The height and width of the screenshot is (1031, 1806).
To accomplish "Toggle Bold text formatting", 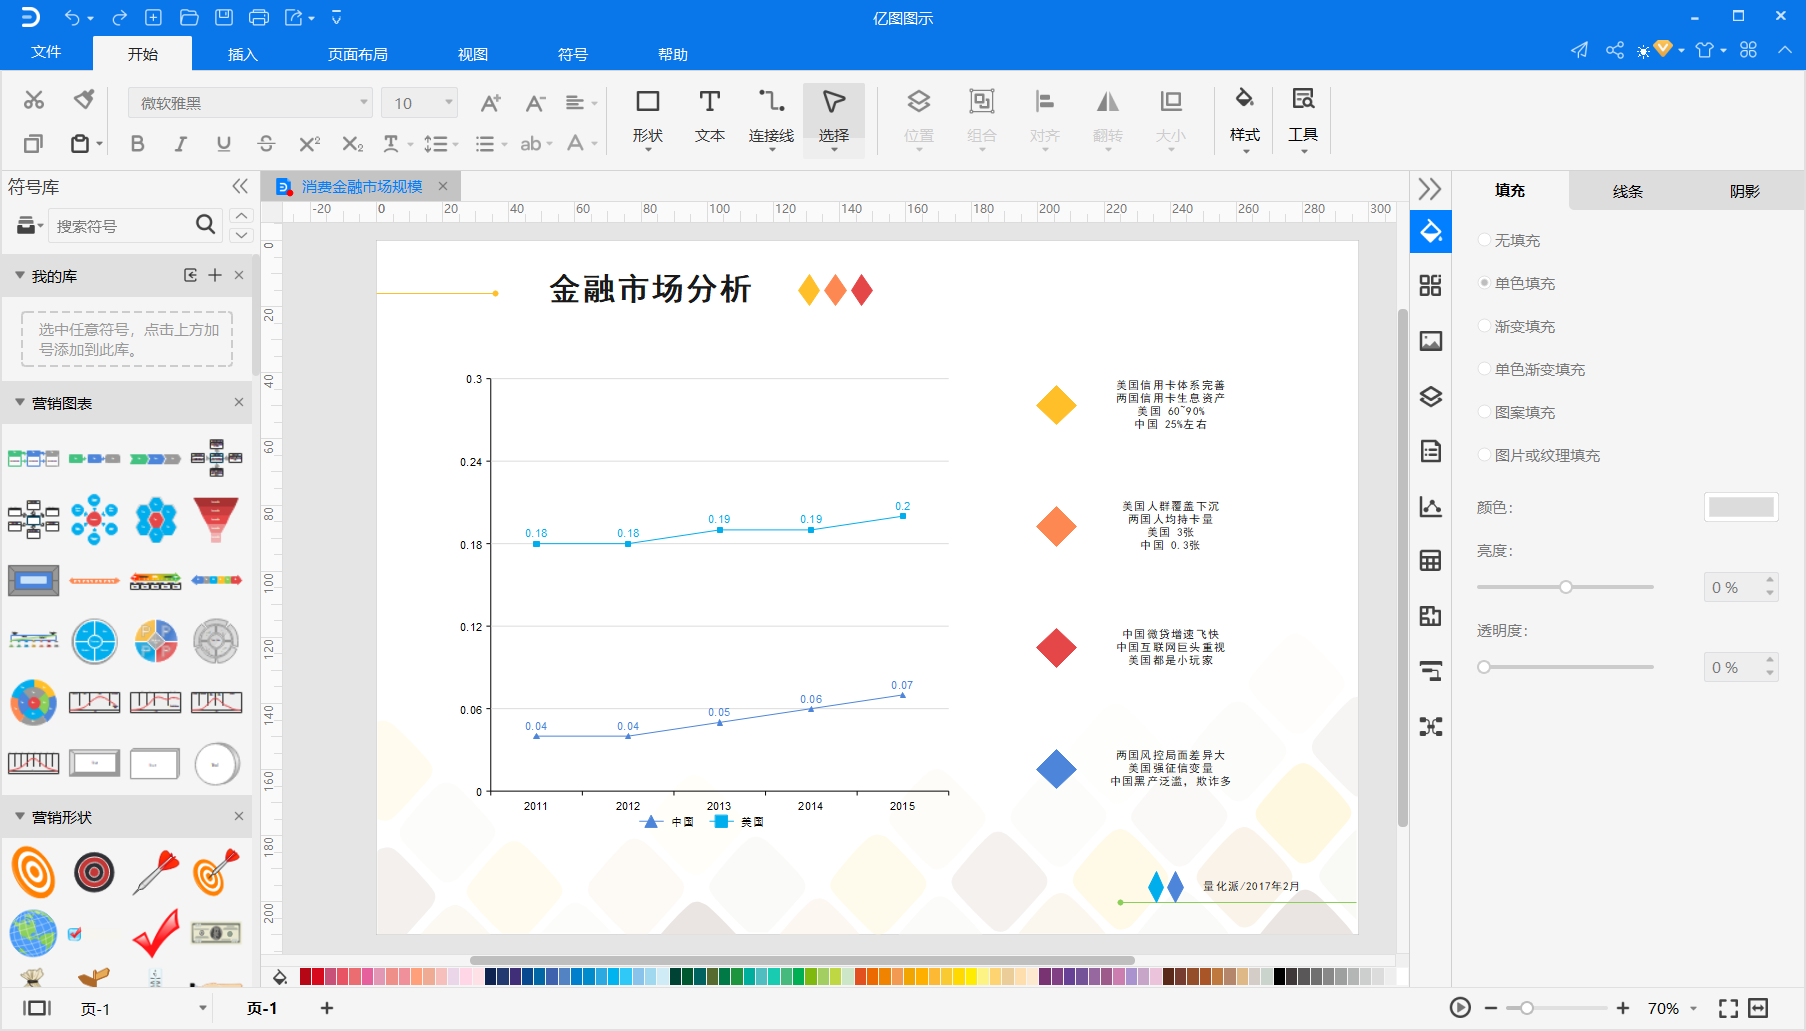I will tap(138, 144).
